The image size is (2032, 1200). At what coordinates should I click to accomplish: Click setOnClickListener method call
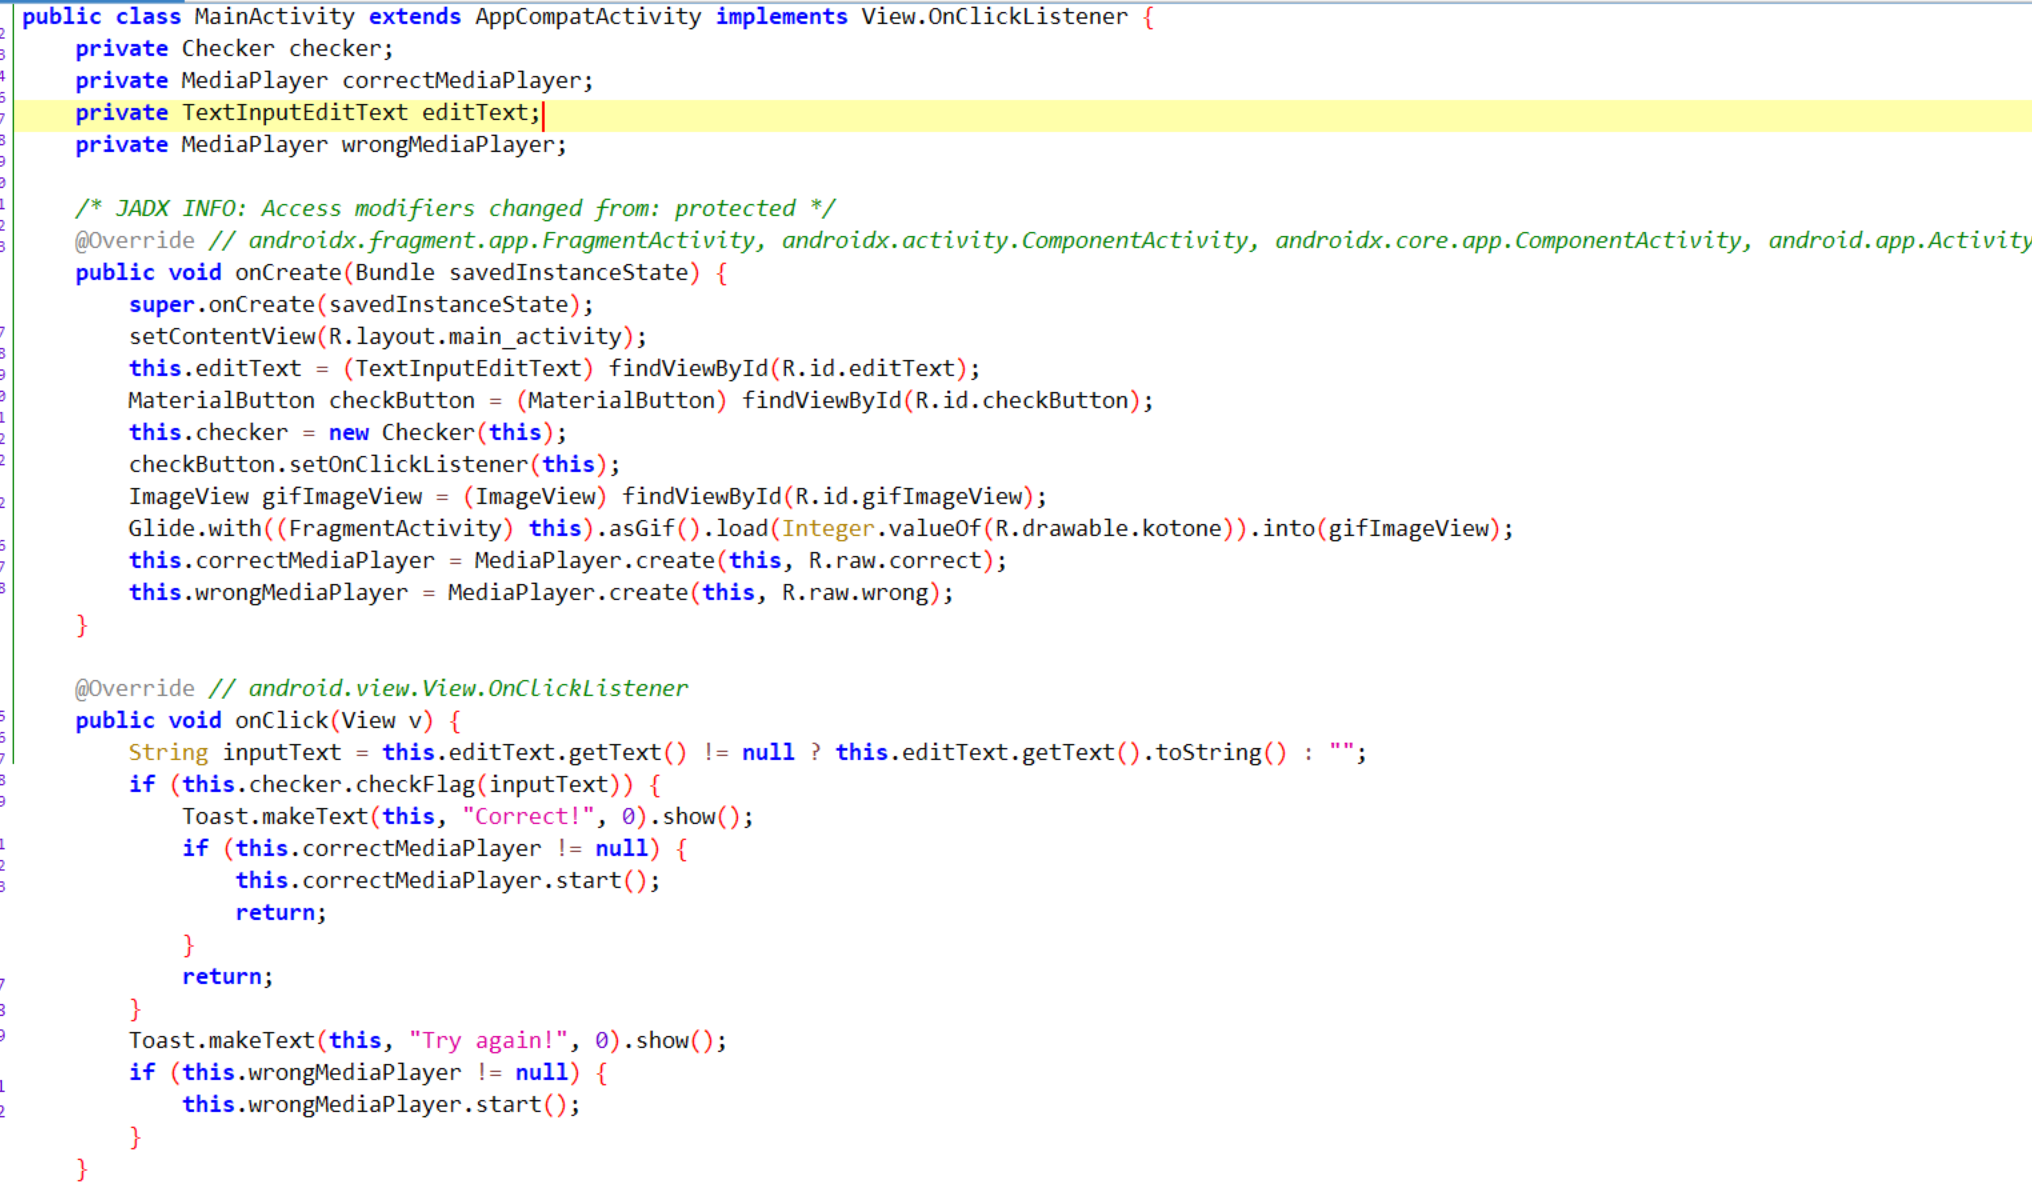(408, 465)
